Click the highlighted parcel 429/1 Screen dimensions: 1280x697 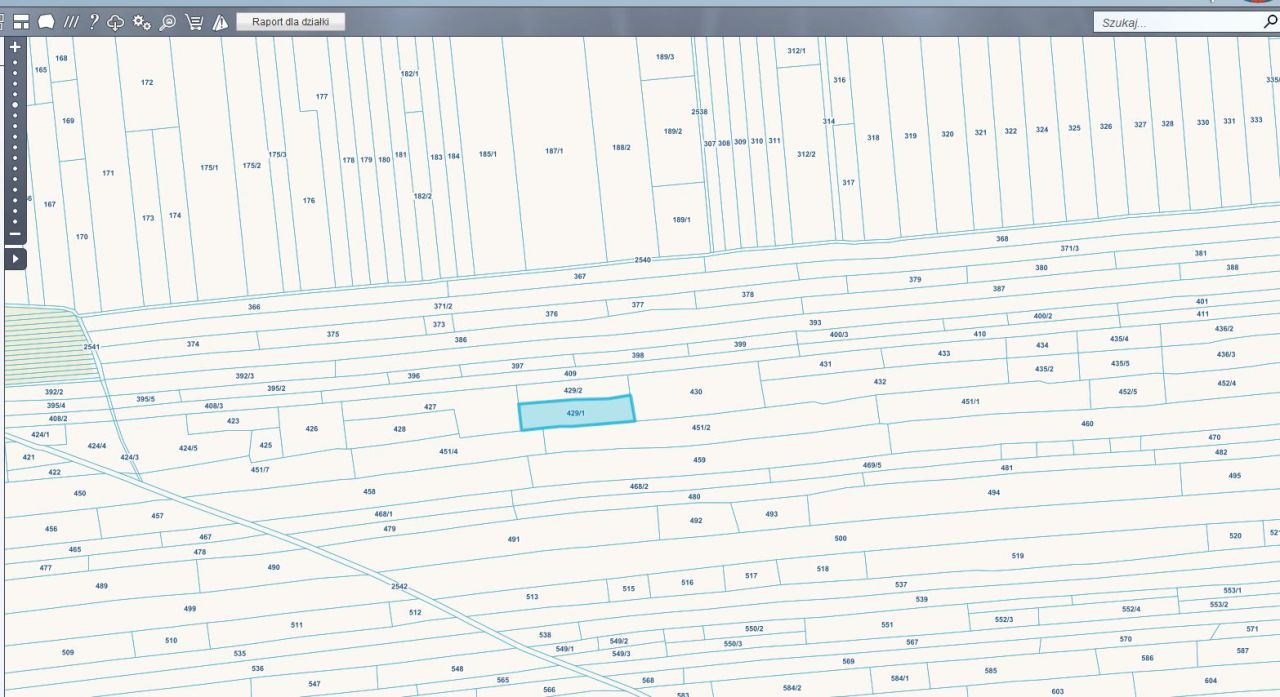point(576,413)
